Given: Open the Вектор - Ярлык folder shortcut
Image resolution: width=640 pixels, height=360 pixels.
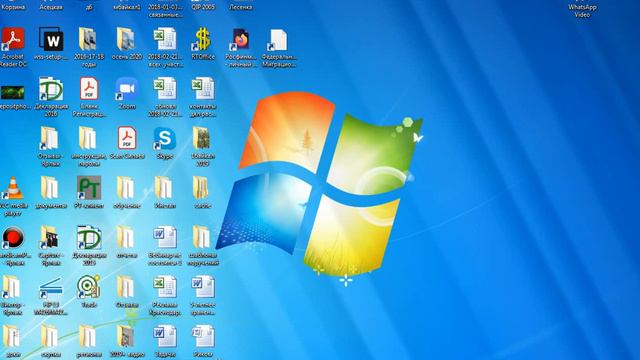Looking at the screenshot, I should click(x=11, y=288).
